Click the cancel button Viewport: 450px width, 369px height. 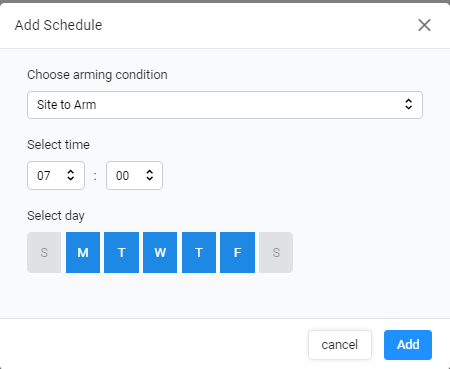[340, 345]
